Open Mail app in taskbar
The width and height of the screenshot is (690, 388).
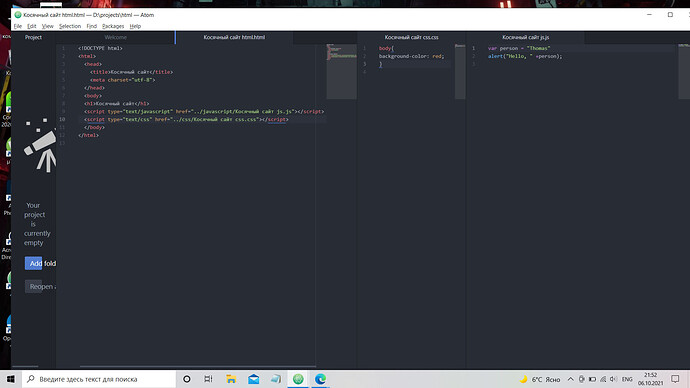[x=253, y=379]
